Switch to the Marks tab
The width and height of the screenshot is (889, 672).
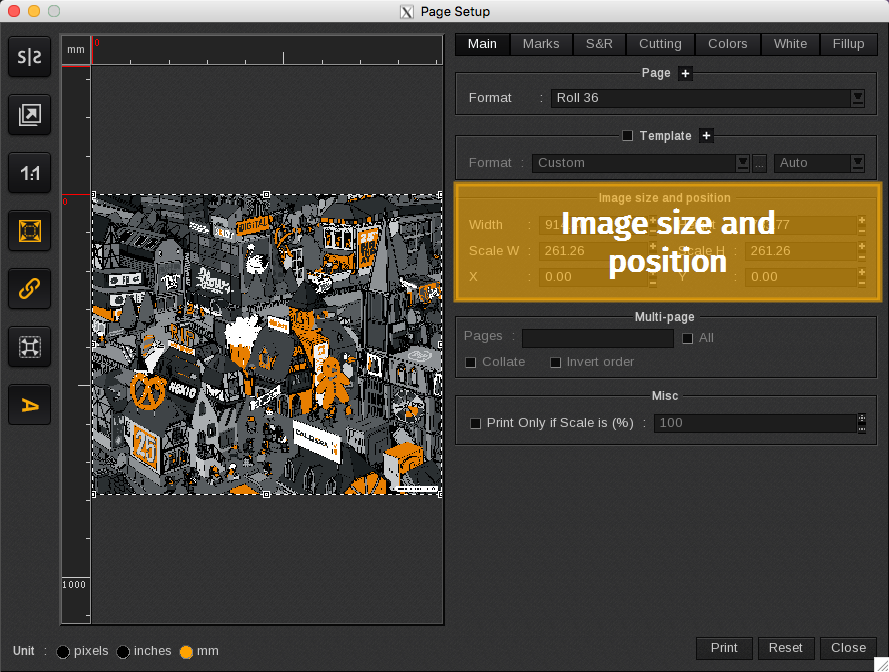click(x=541, y=44)
